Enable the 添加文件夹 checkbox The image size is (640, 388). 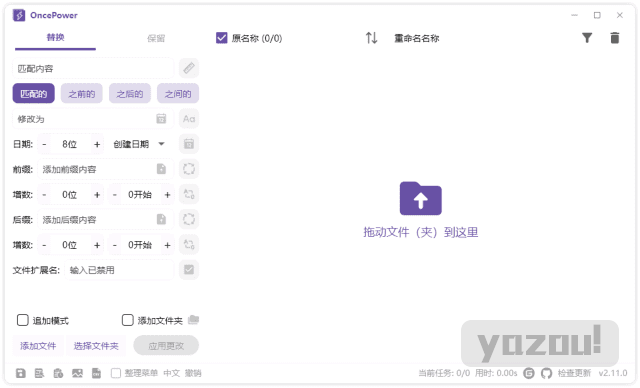coord(128,320)
